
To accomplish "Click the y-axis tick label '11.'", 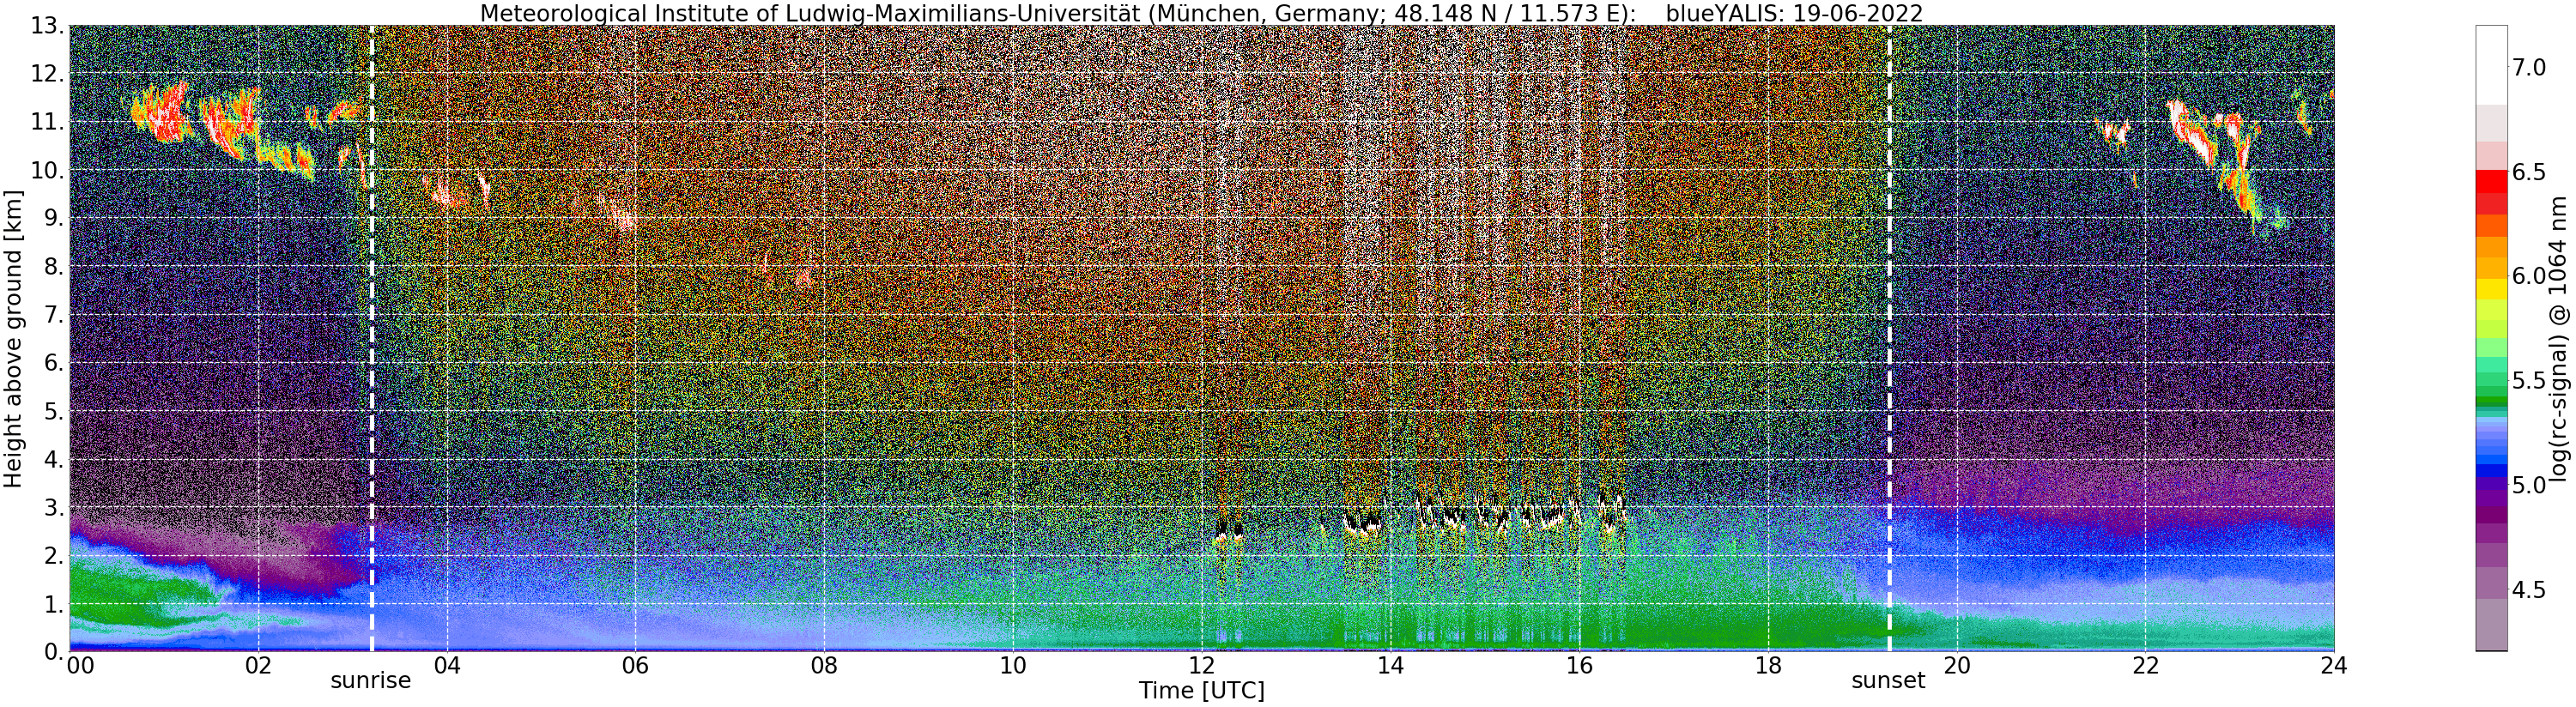I will click(x=47, y=122).
